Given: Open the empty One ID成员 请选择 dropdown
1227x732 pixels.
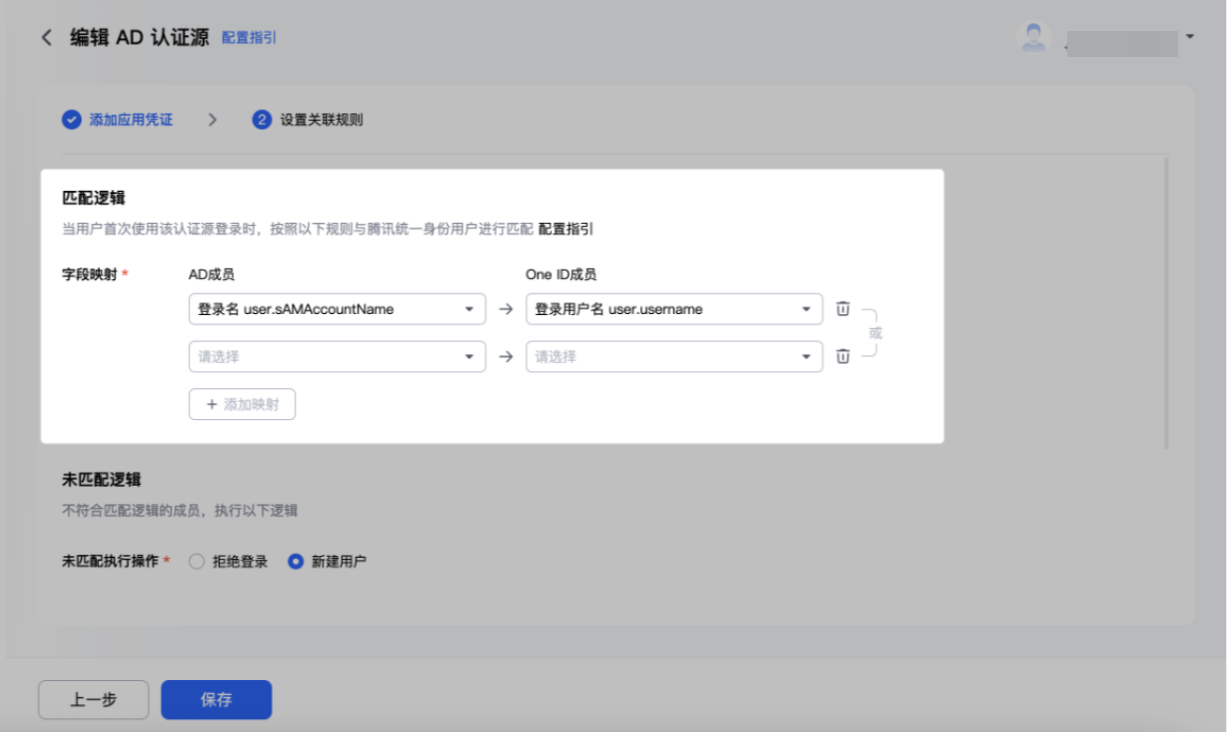Looking at the screenshot, I should coord(674,356).
